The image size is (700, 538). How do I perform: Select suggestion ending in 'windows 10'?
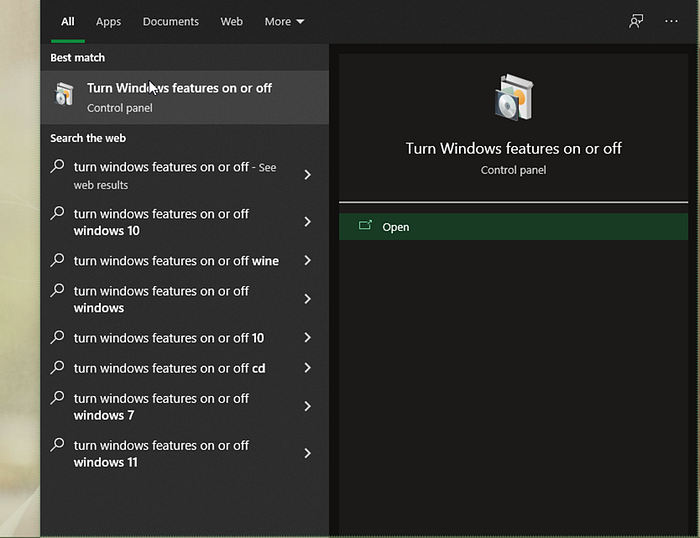tap(184, 222)
